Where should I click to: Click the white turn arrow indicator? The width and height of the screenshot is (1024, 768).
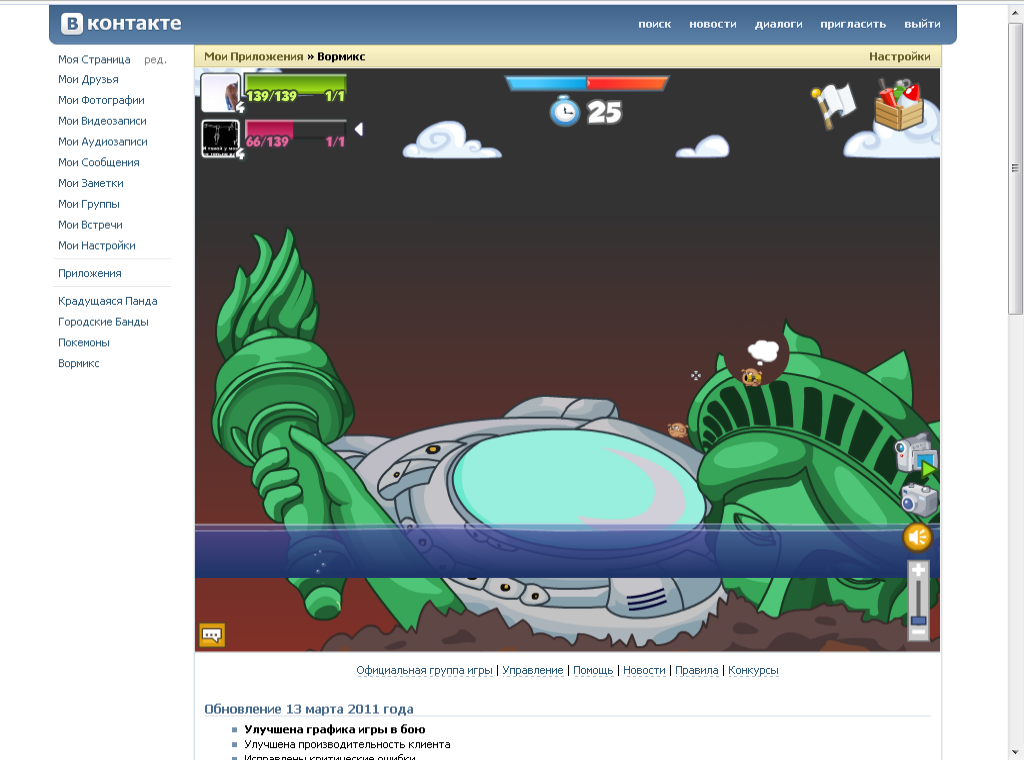tap(359, 129)
